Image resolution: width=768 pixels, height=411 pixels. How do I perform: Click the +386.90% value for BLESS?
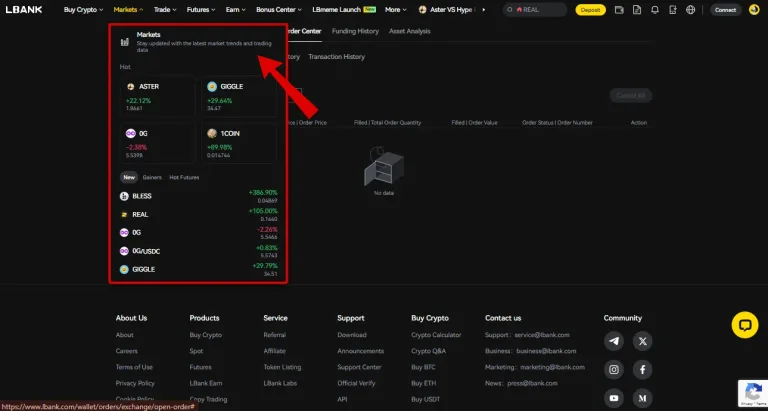pos(263,193)
